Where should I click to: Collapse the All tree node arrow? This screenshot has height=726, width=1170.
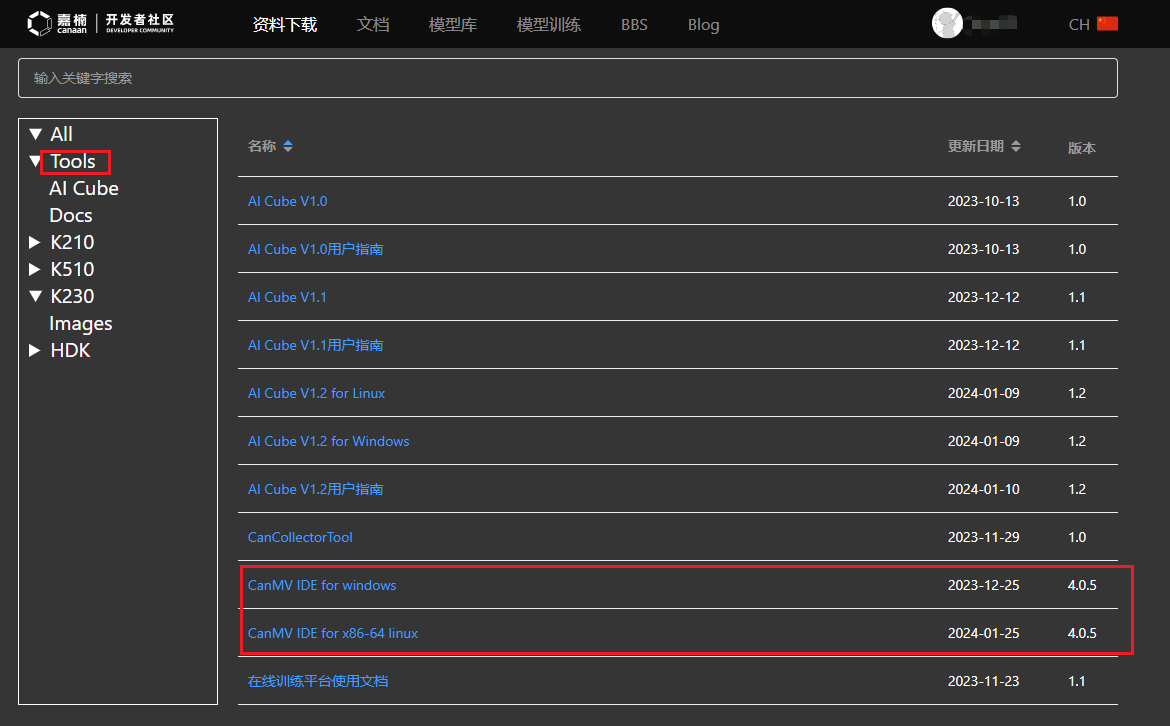point(35,134)
